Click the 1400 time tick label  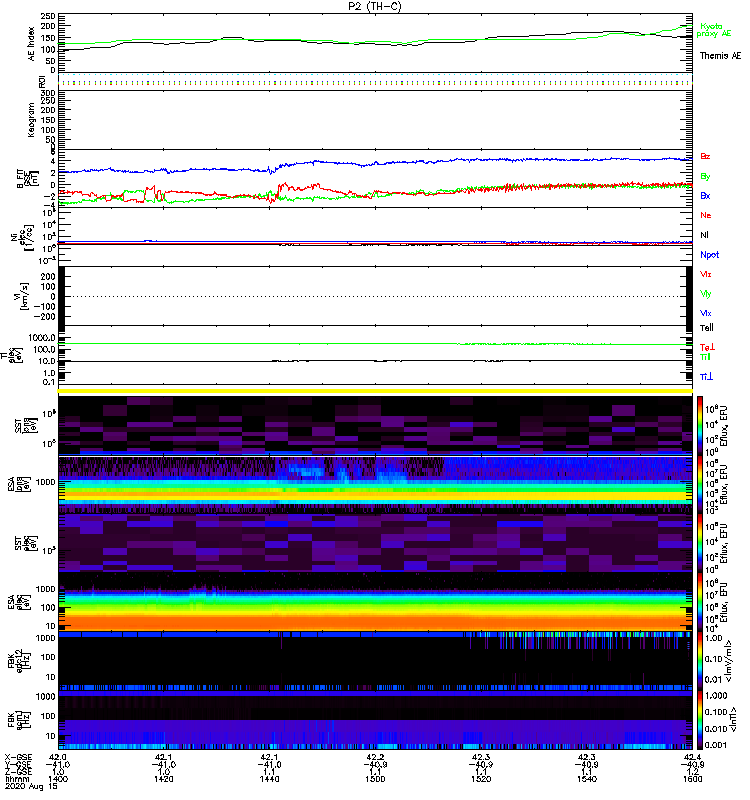tap(58, 779)
